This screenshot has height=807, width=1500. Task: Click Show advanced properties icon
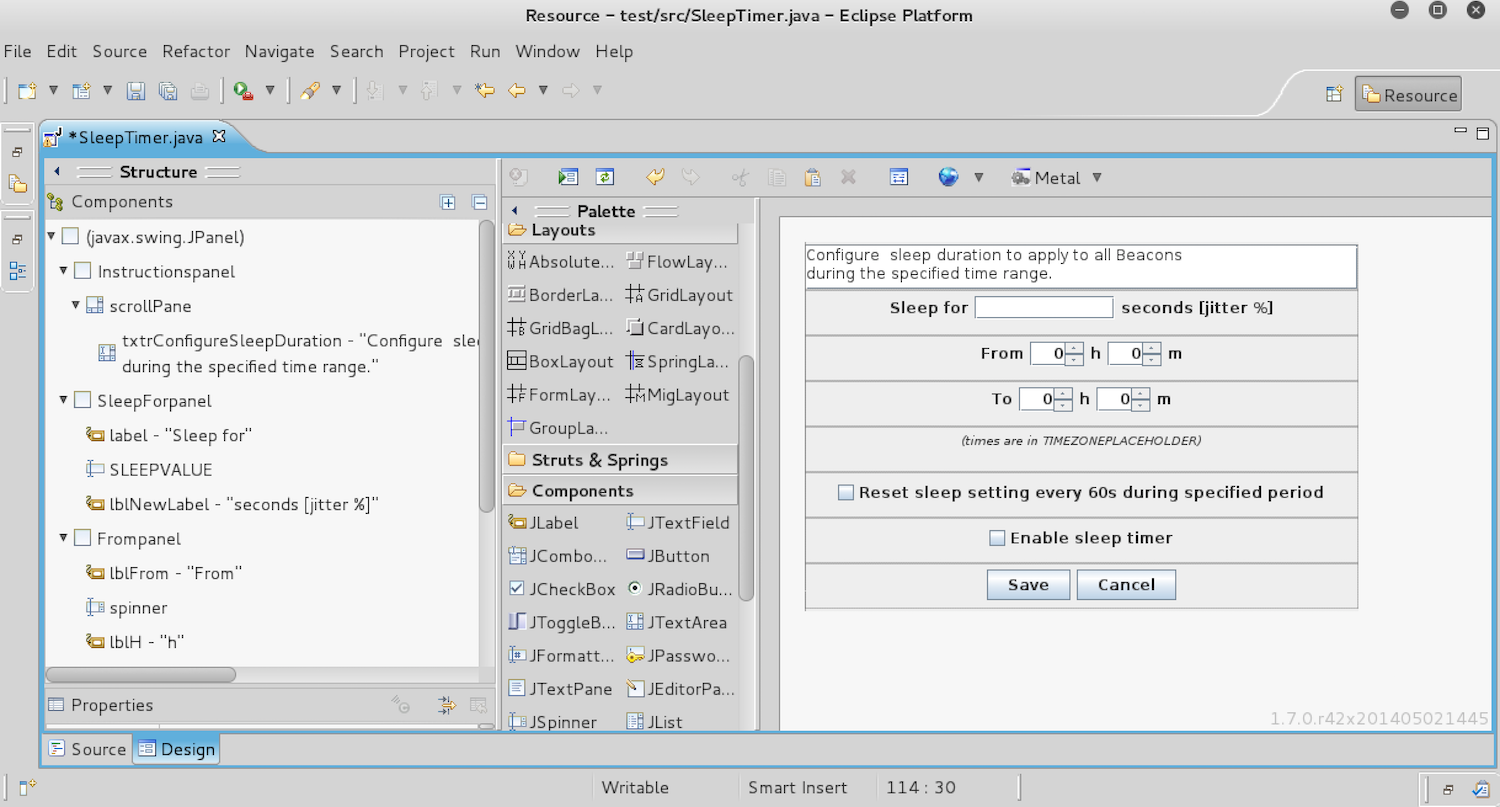tap(447, 706)
